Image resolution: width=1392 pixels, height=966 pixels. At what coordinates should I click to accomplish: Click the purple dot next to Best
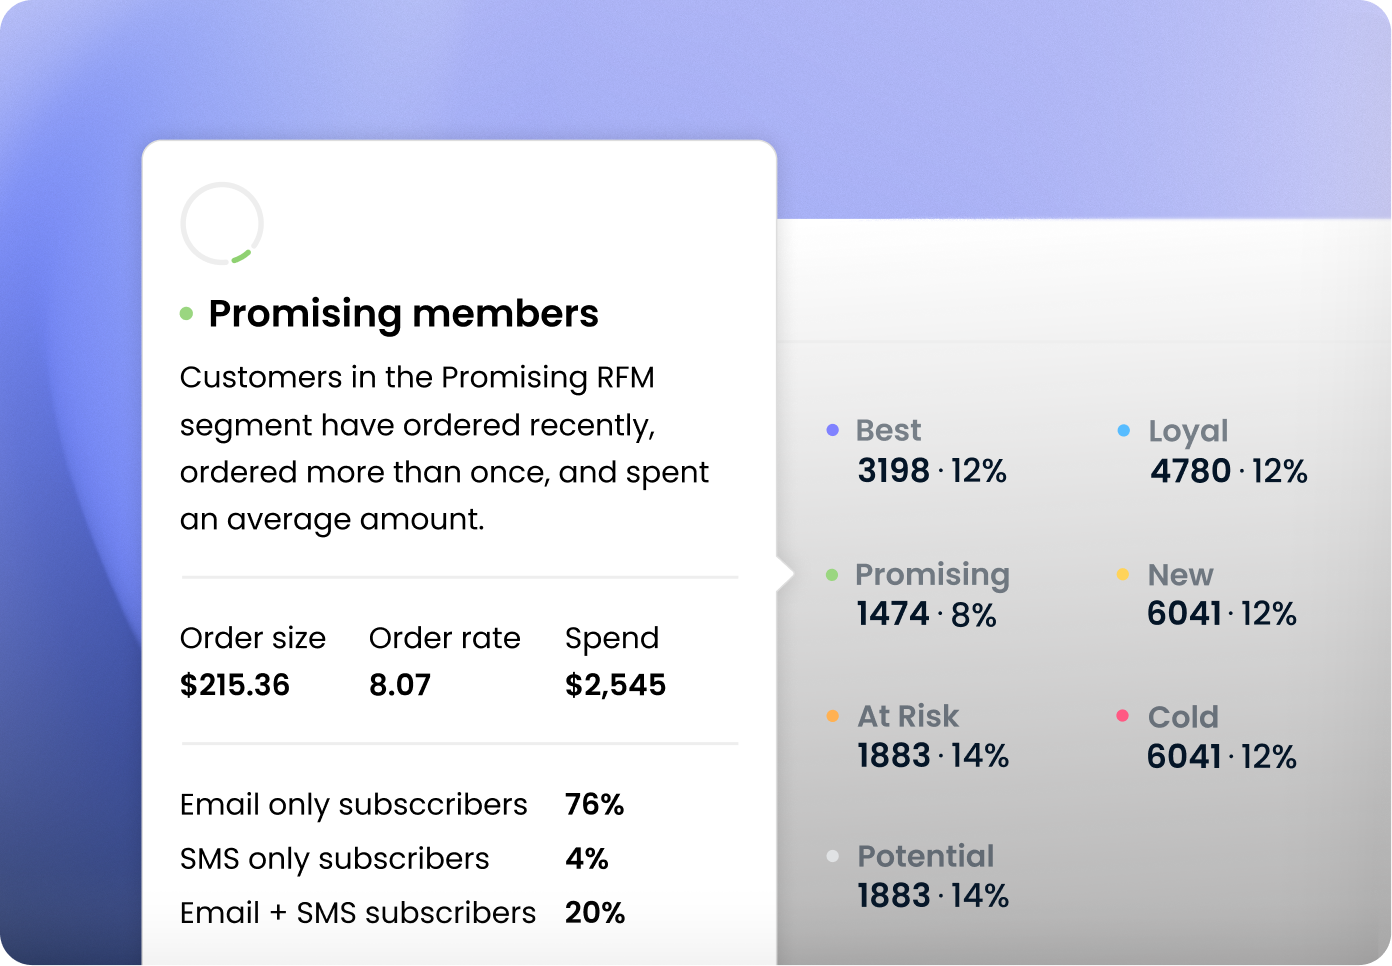pyautogui.click(x=832, y=431)
